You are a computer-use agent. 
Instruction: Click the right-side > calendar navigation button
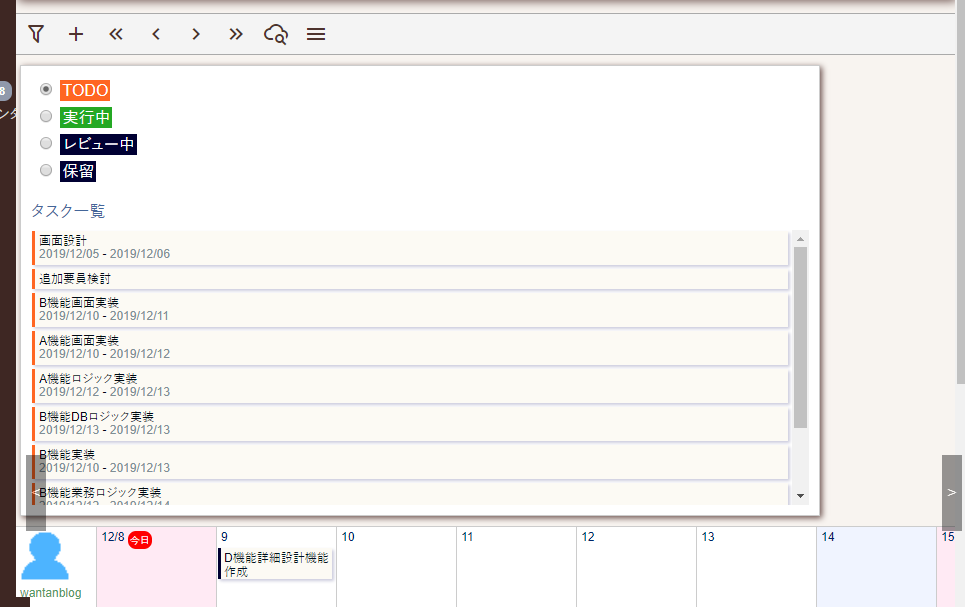(x=951, y=492)
